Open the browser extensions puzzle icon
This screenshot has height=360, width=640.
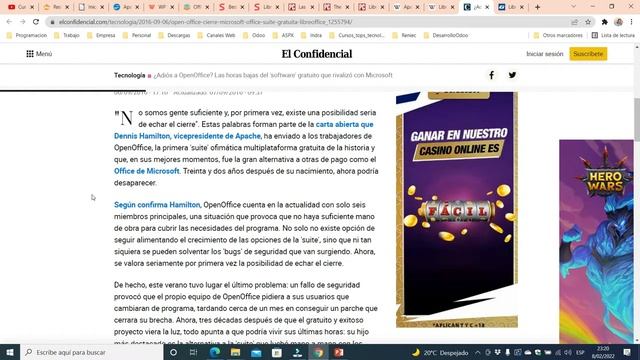[604, 22]
